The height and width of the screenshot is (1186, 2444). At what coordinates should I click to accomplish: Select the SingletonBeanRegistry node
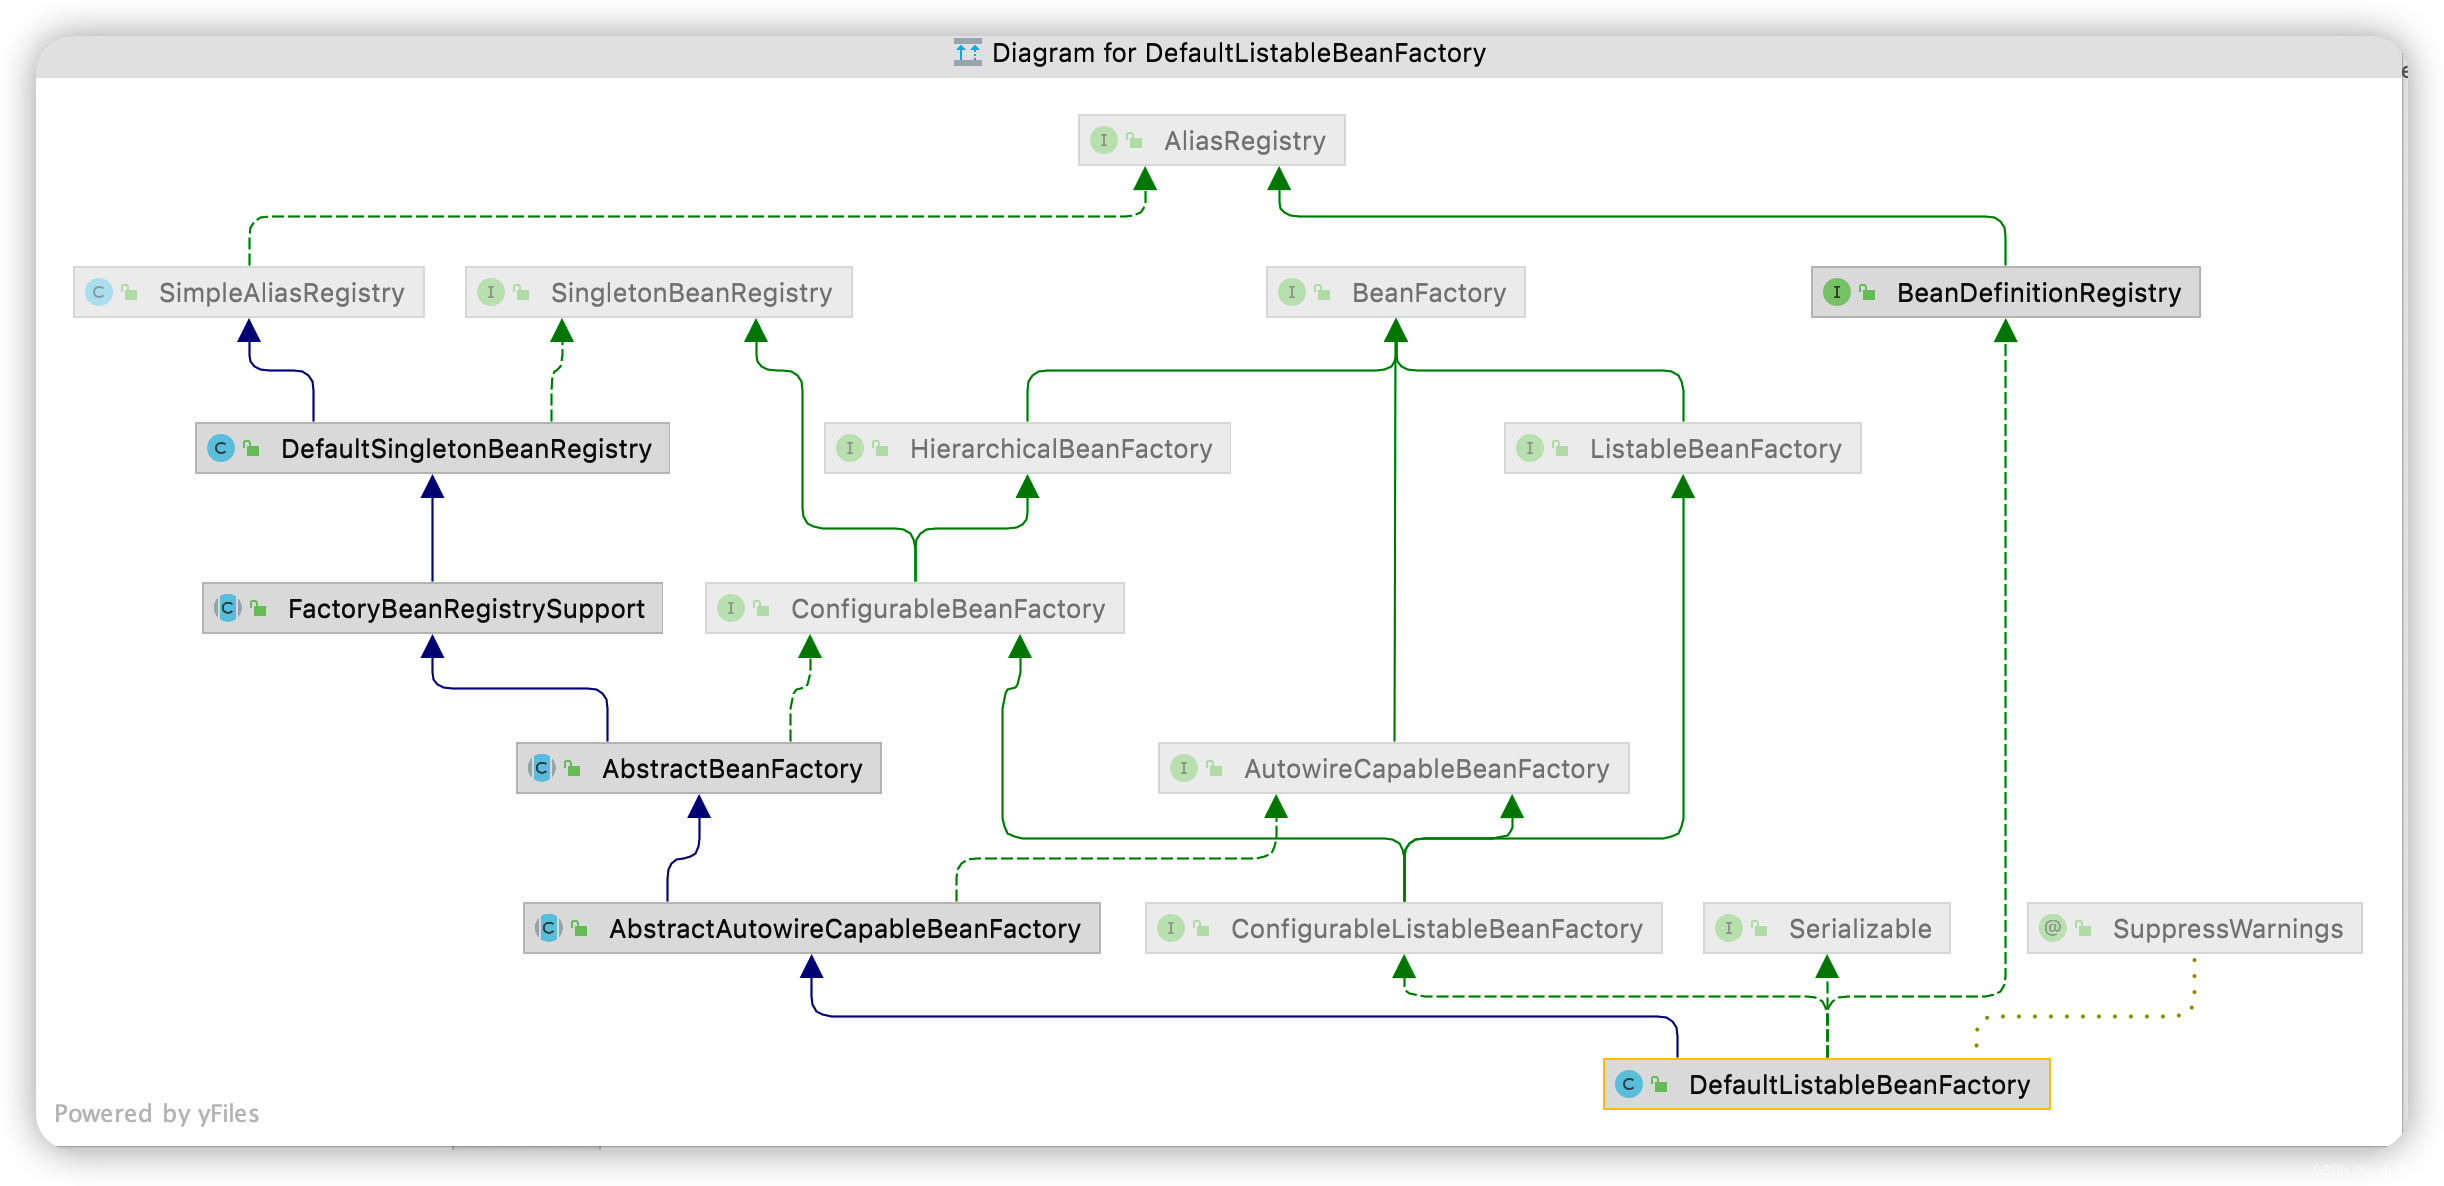690,293
